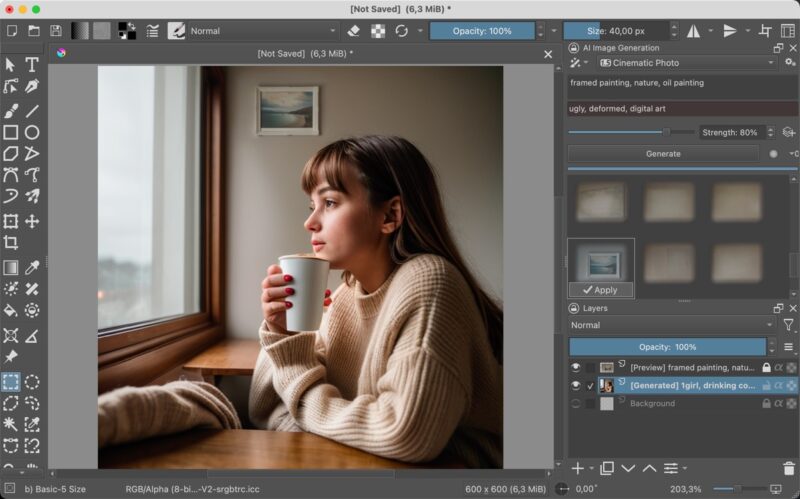This screenshot has width=800, height=499.
Task: Adjust the brush Size slider
Action: [x=616, y=31]
